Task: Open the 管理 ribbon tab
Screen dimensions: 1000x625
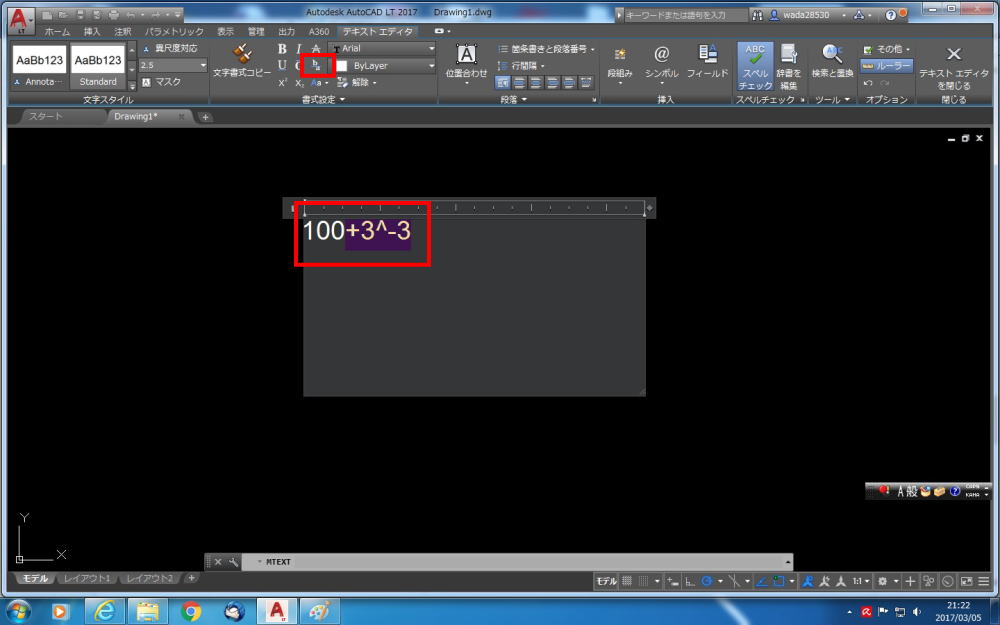Action: coord(256,31)
